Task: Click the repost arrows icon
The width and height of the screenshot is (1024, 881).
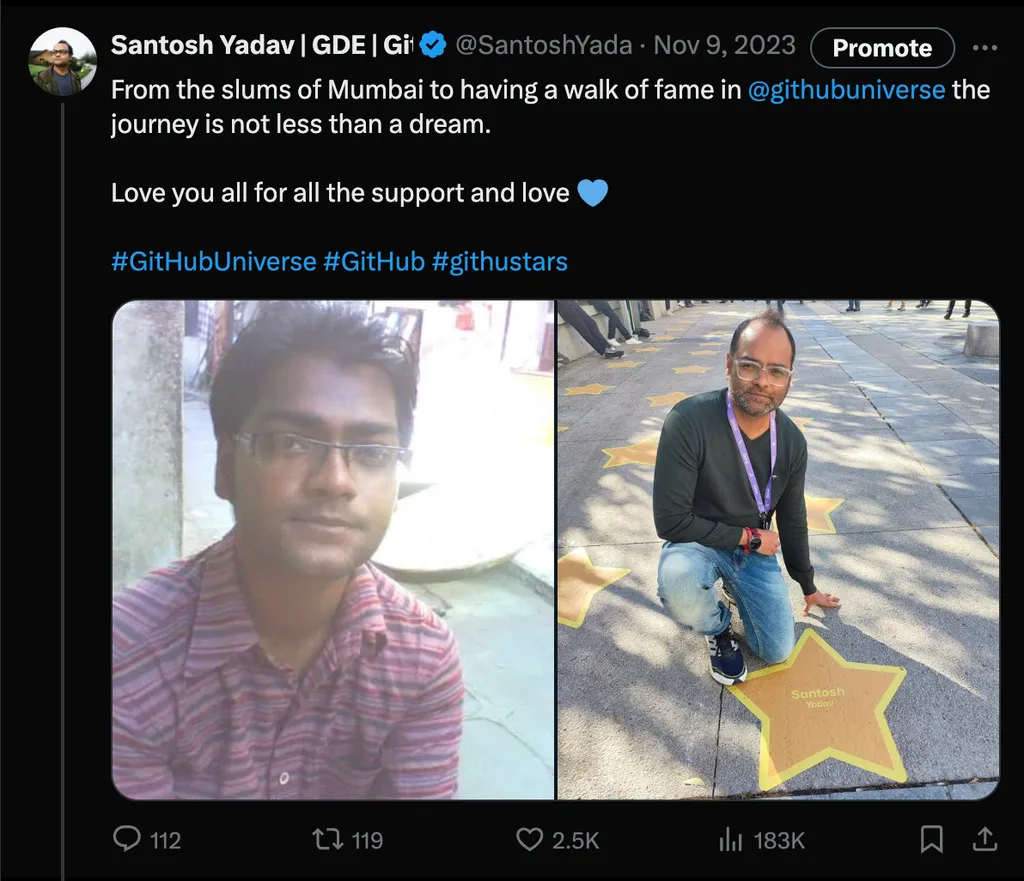Action: pos(328,839)
